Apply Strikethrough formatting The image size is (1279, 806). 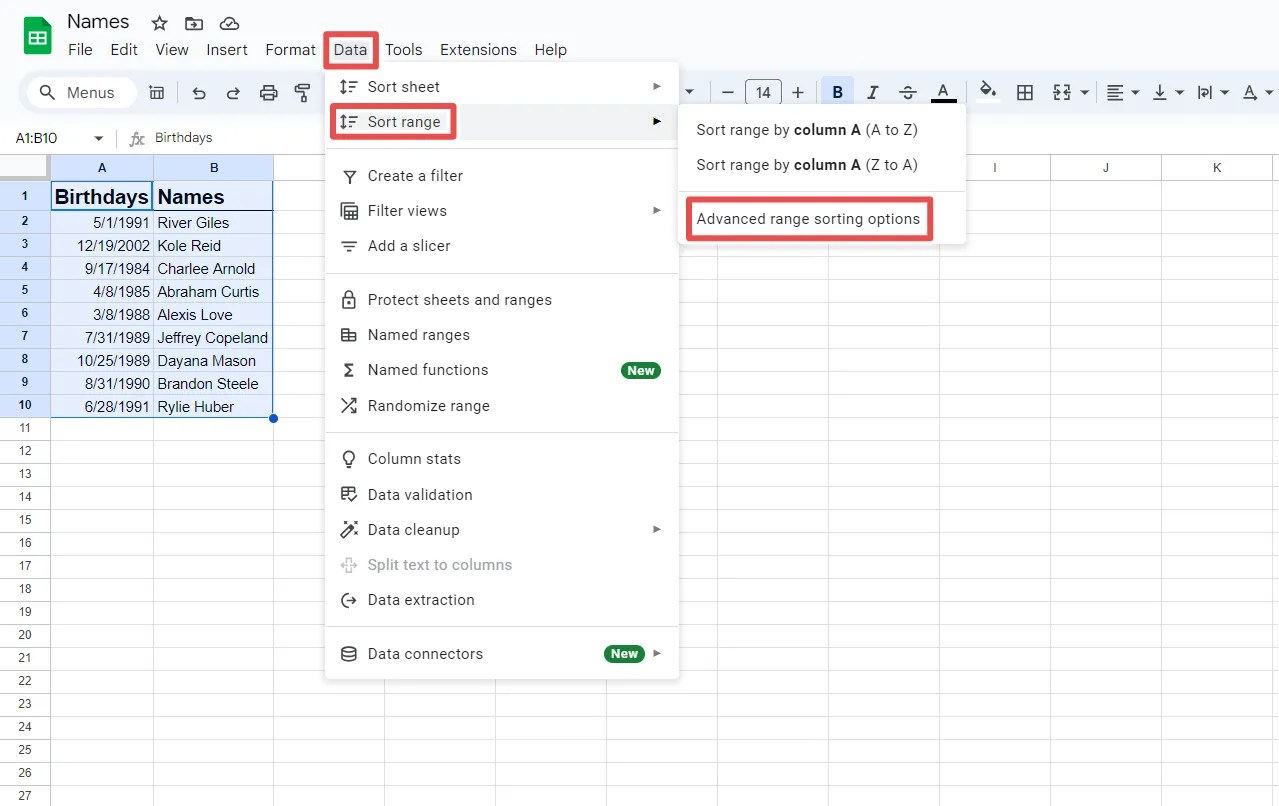[x=907, y=91]
